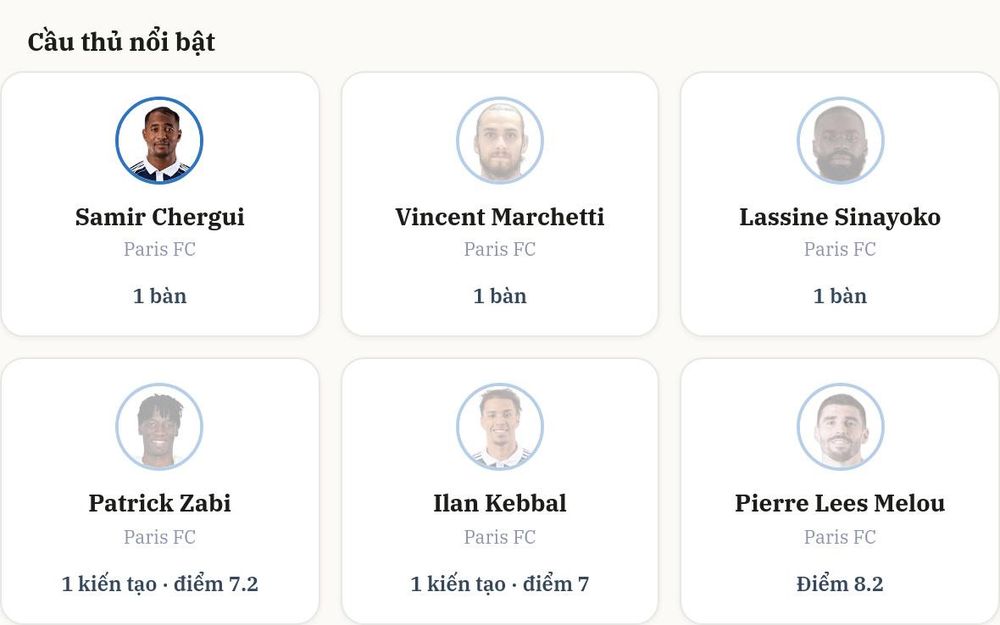
Task: Open the Samir Chergui name link
Action: (x=159, y=217)
